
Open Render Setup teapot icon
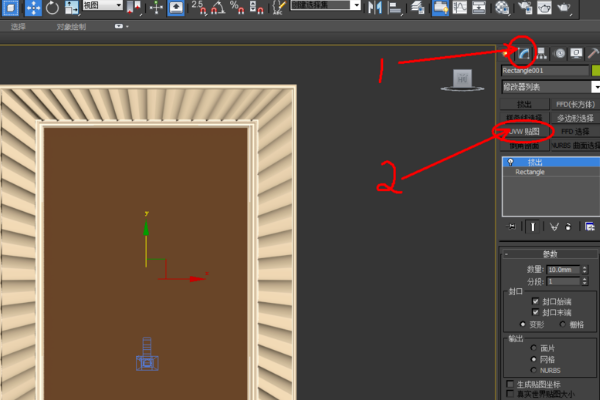pyautogui.click(x=525, y=7)
